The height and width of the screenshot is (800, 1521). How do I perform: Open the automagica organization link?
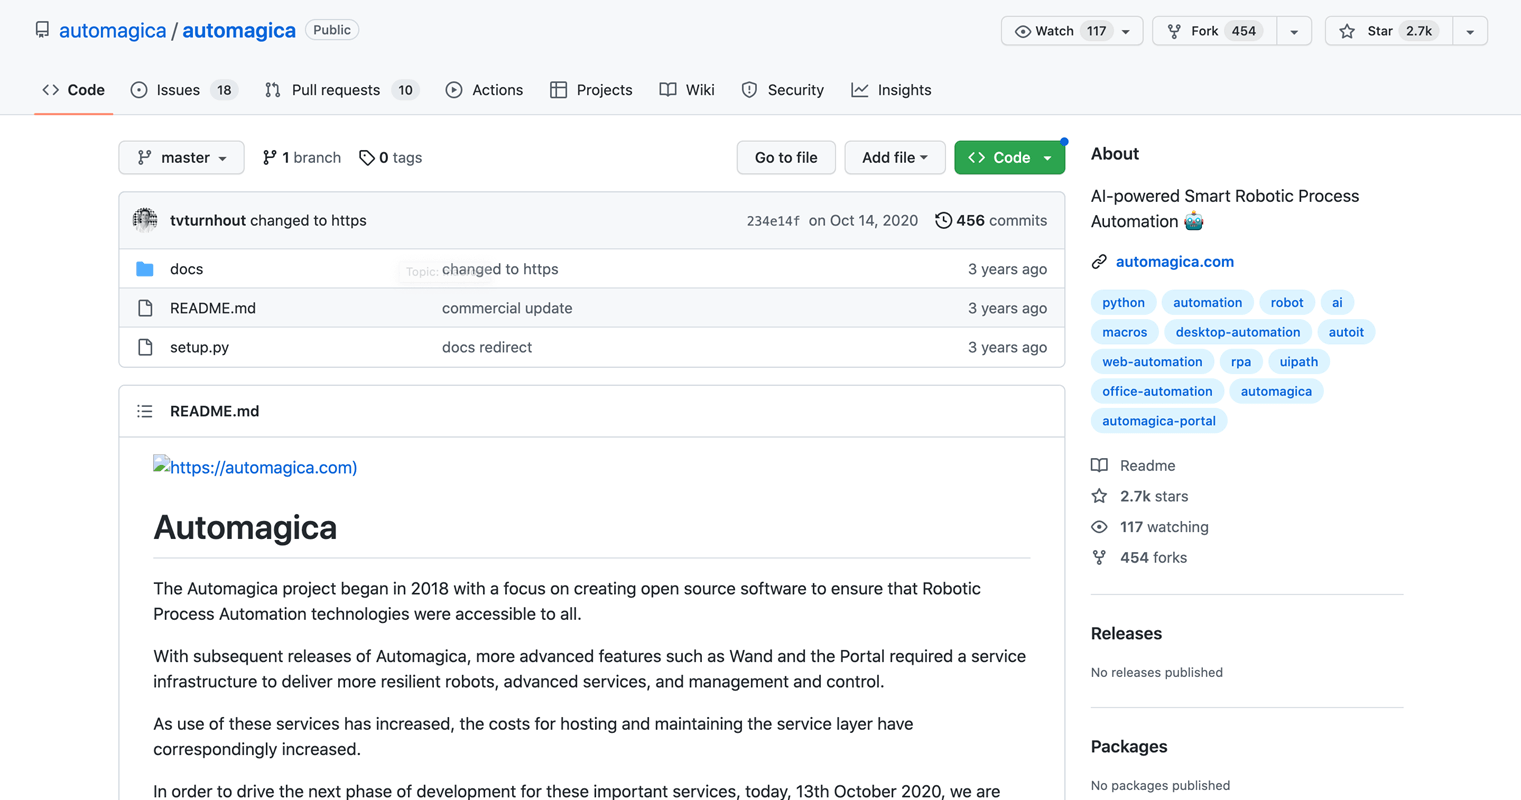click(x=112, y=30)
